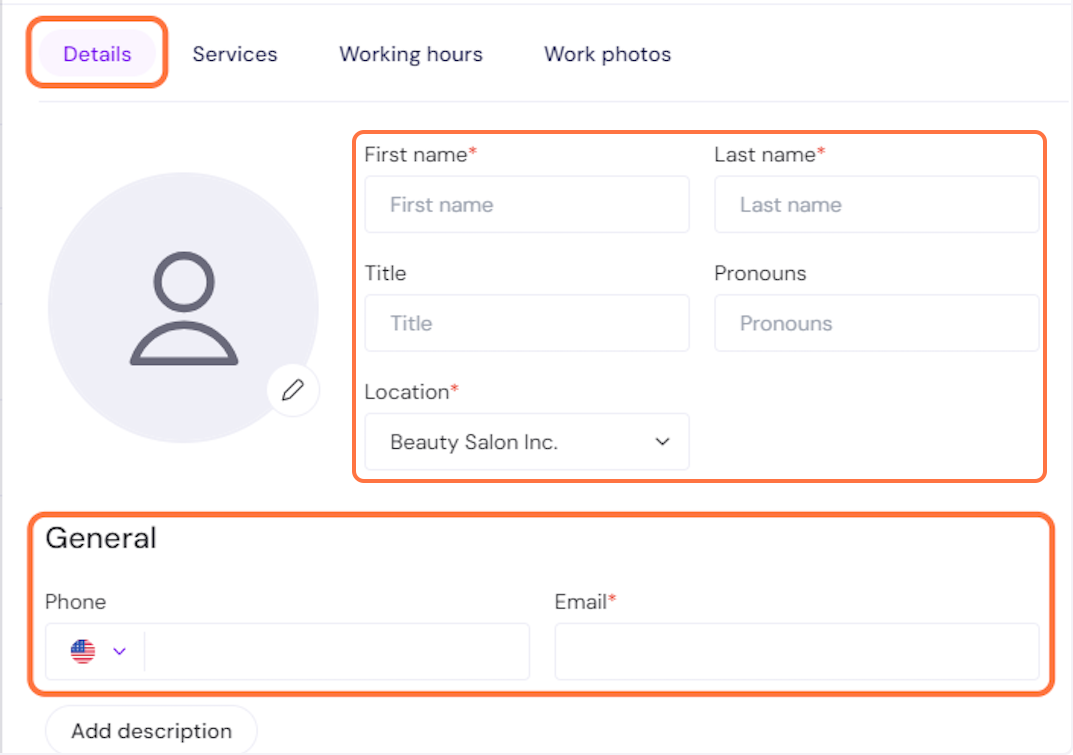The width and height of the screenshot is (1073, 755).
Task: Open the Services tab
Action: click(235, 54)
